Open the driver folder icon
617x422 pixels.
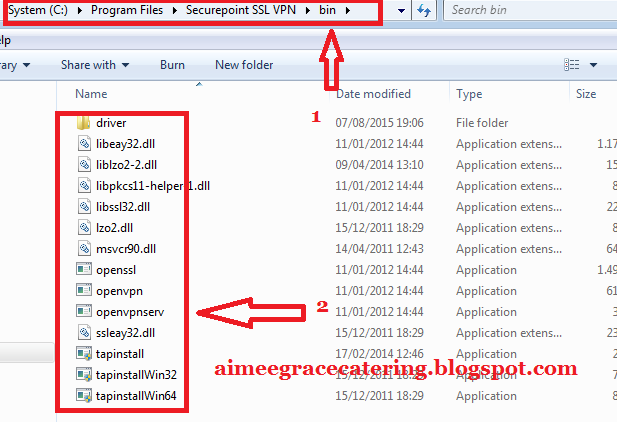click(x=83, y=123)
